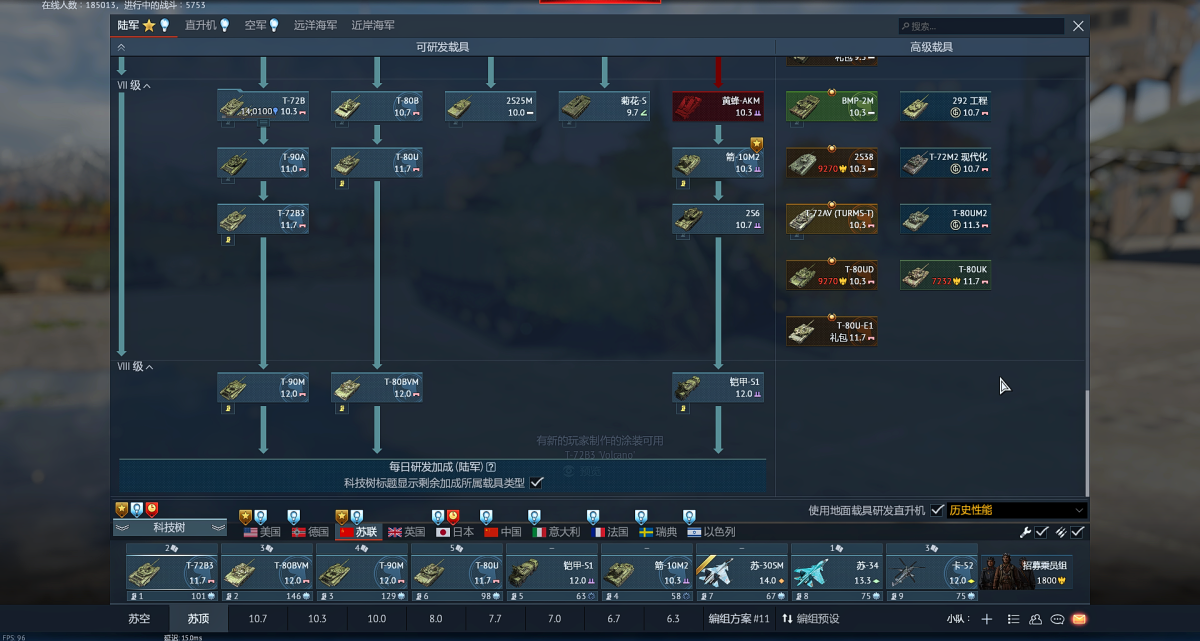Open the 编组预设 preset menu
1200x641 pixels.
[811, 619]
